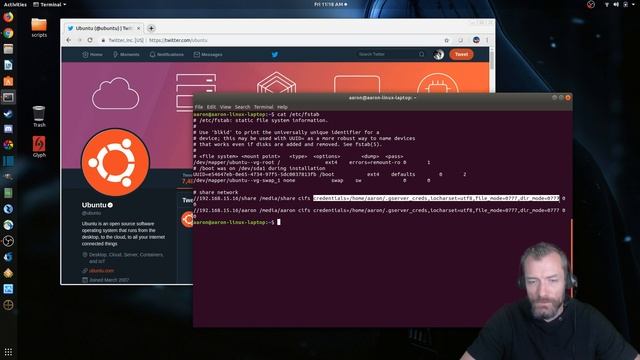Open Ubuntu Software from the dock
The width and height of the screenshot is (640, 360).
(8, 81)
